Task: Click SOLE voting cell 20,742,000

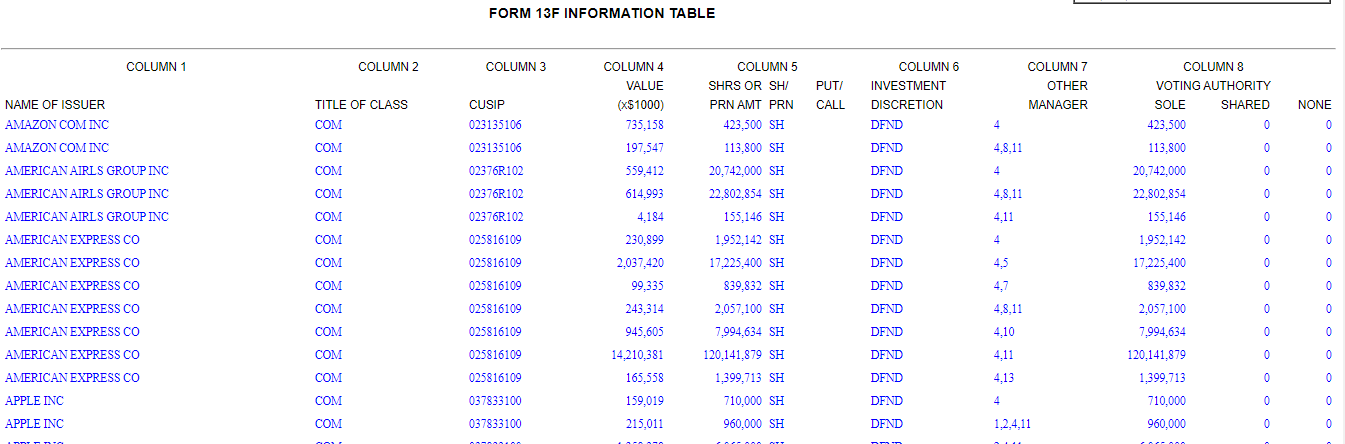Action: click(1158, 171)
